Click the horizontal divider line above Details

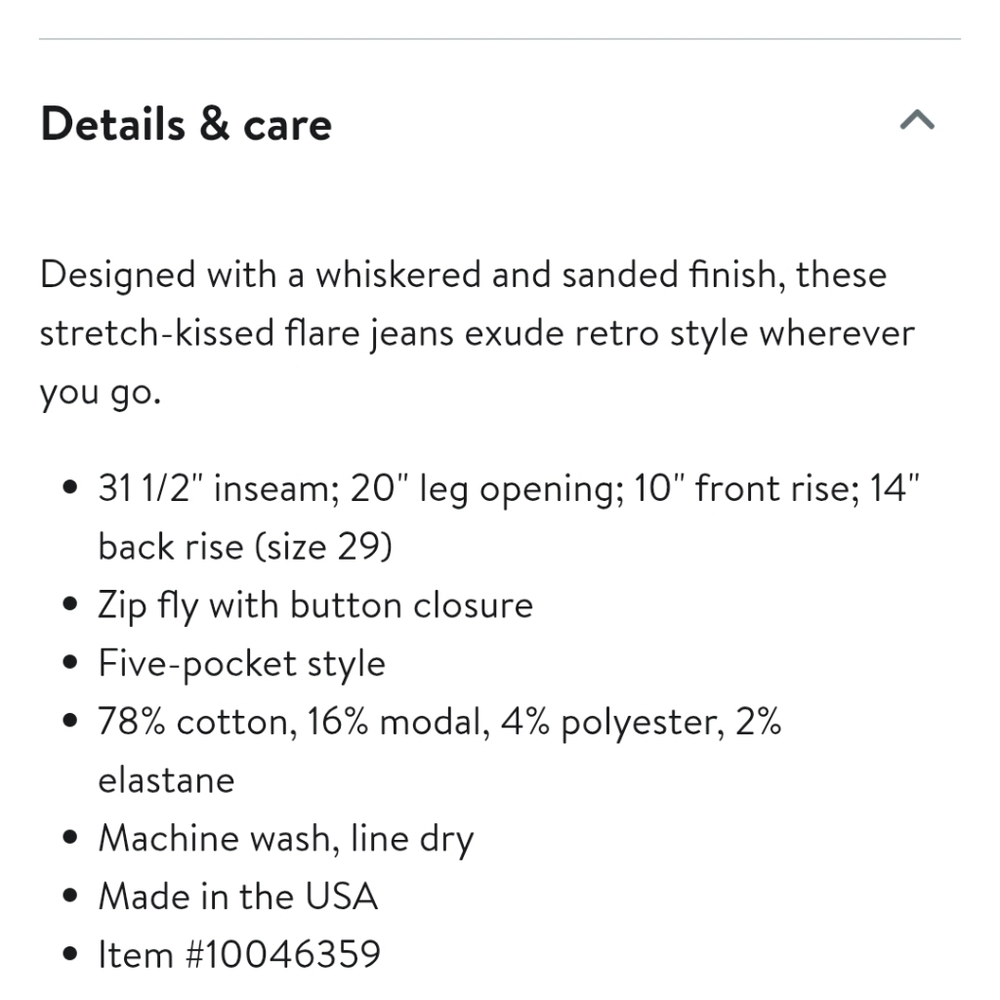(x=500, y=39)
